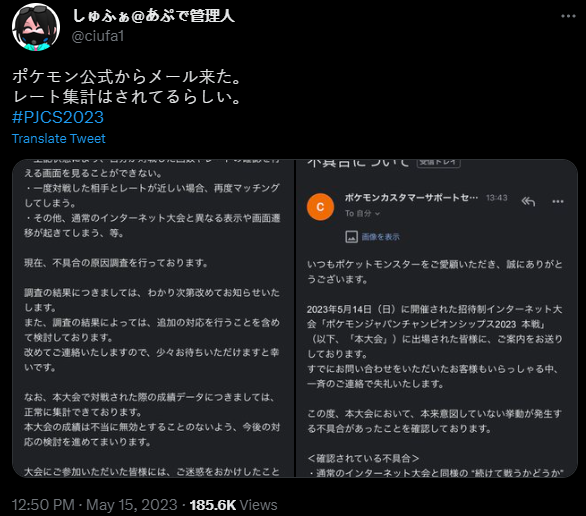
Task: Click sender name ポケモンカスタマーサポートセ…
Action: click(411, 198)
